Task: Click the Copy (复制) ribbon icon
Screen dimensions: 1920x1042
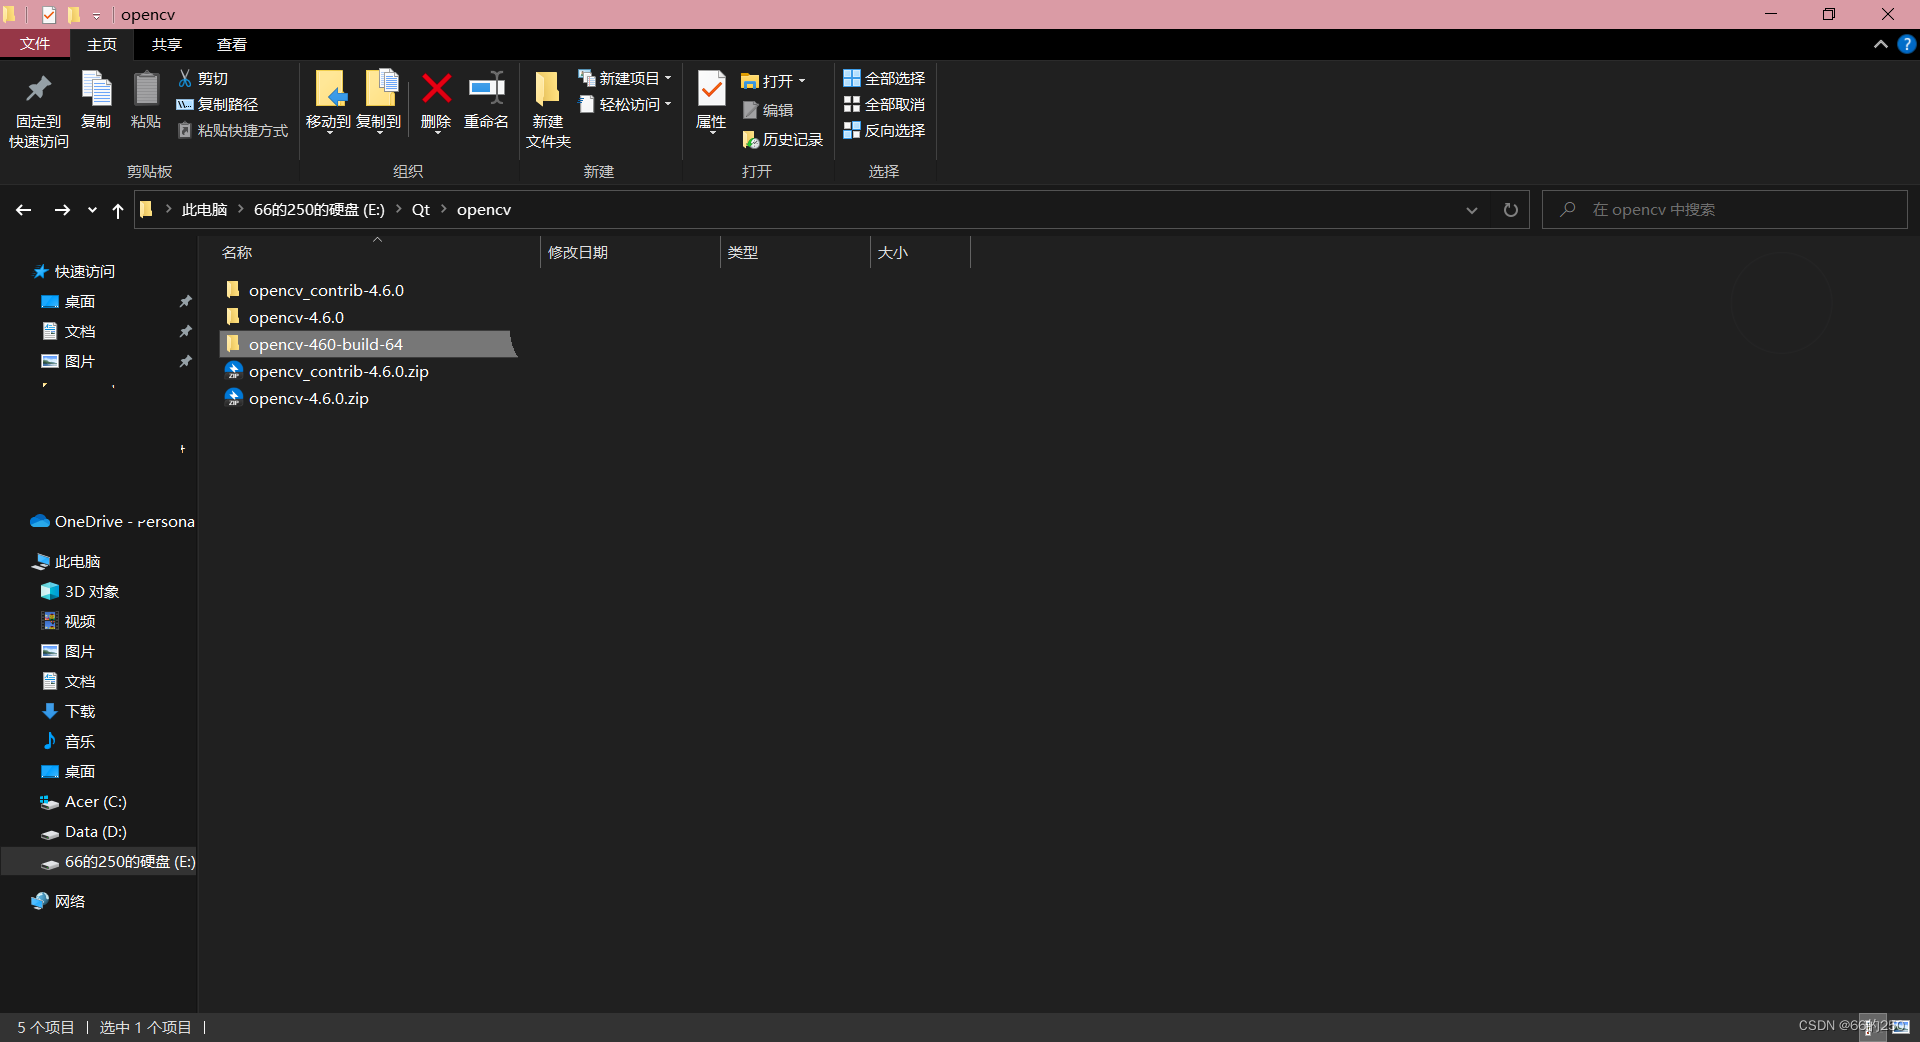Action: pos(96,90)
